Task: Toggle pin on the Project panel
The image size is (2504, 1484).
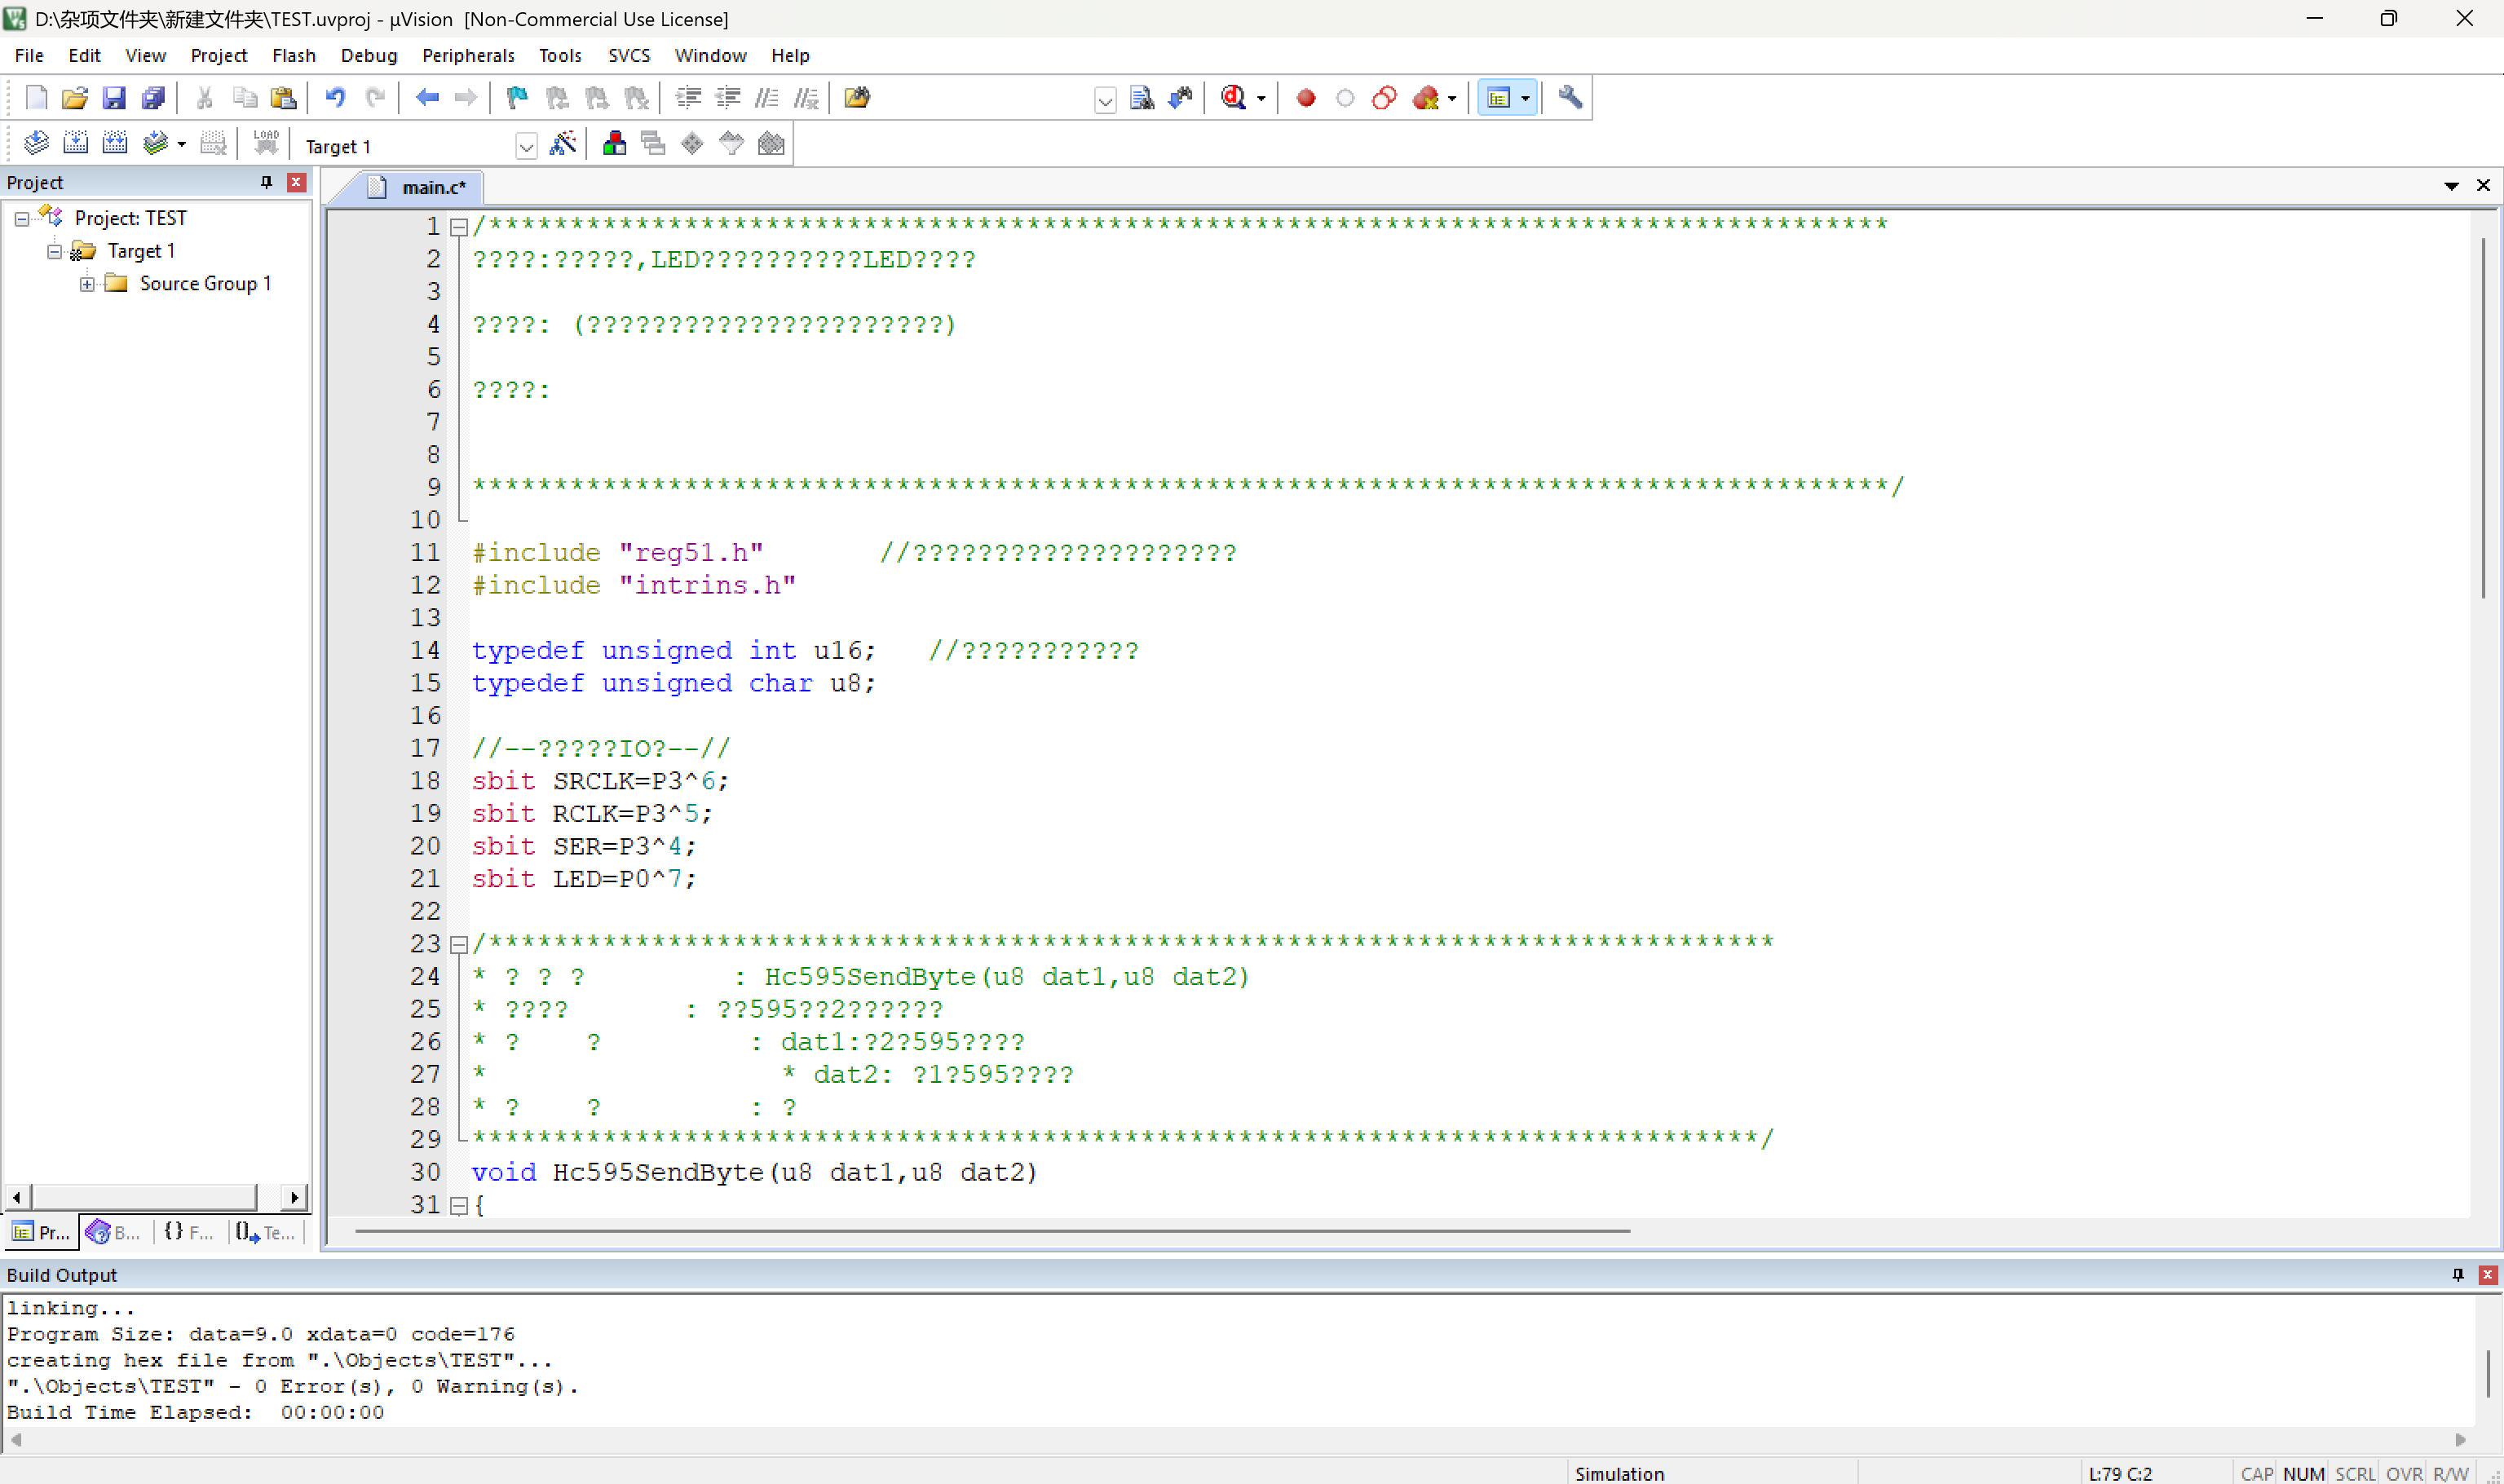Action: point(266,182)
